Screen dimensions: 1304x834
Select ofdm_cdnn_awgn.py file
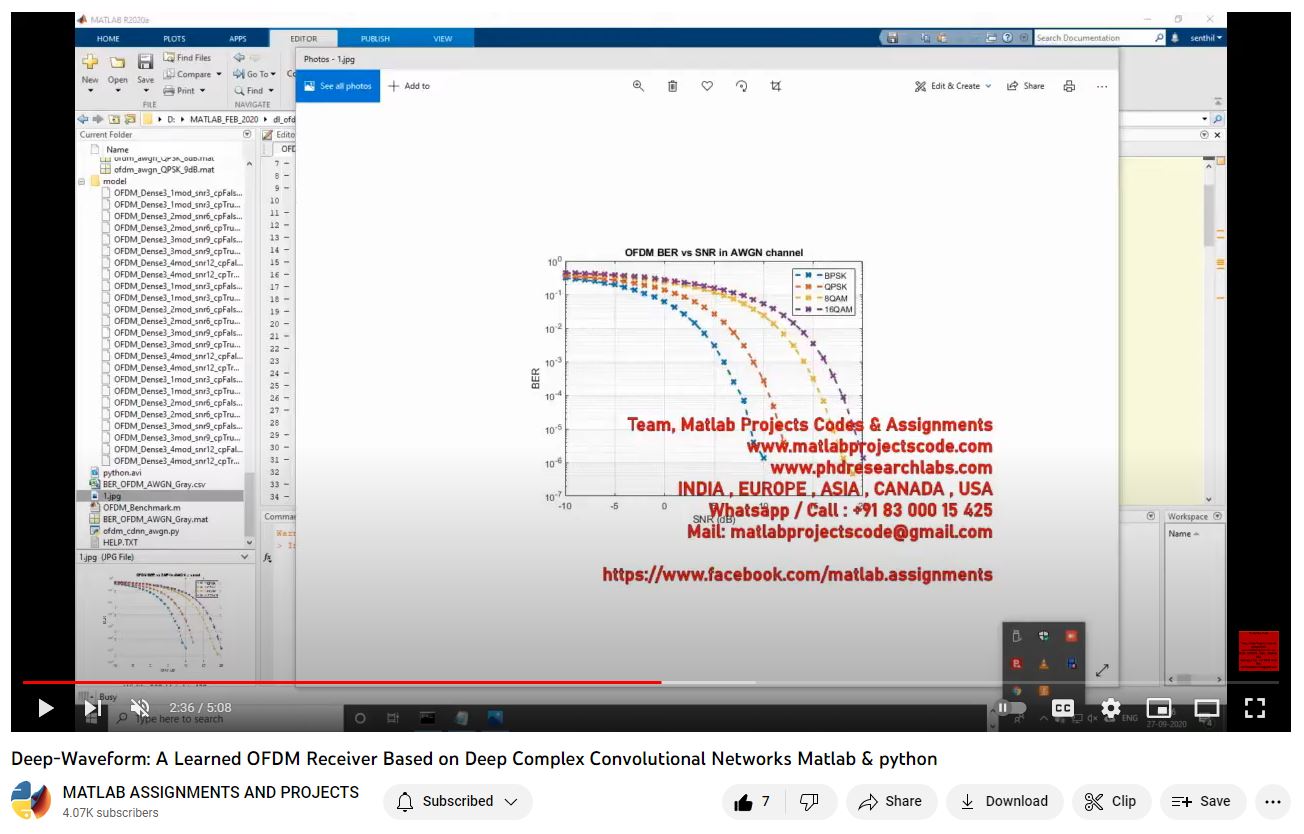coord(140,531)
